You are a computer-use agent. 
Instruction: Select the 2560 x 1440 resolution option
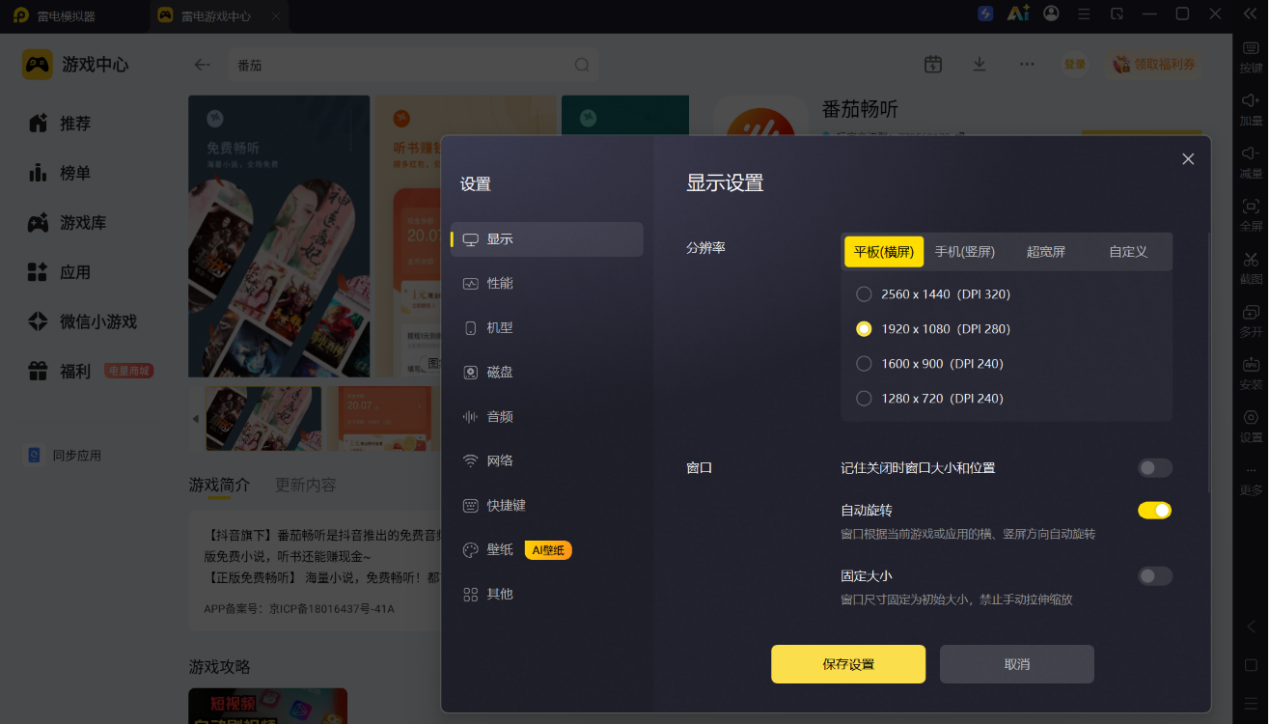933,294
